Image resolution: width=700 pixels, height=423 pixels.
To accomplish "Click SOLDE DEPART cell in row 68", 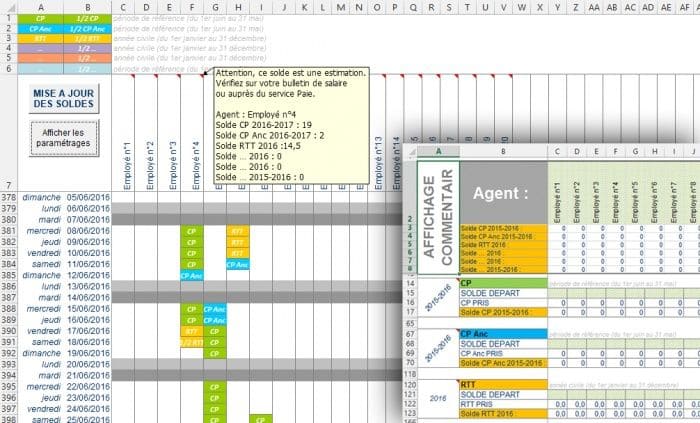I will pyautogui.click(x=504, y=344).
